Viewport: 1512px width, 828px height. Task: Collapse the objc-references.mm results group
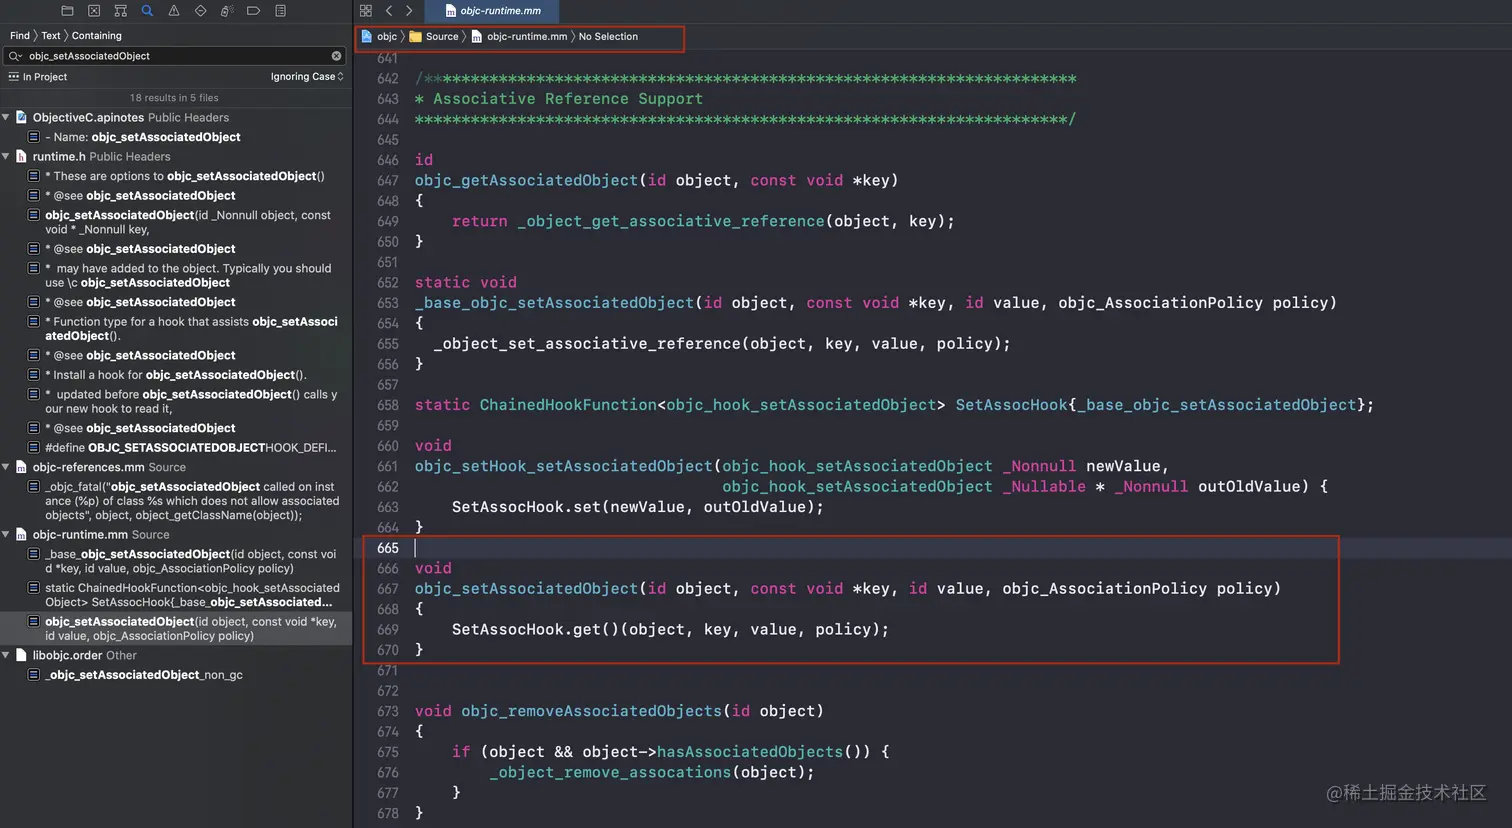click(6, 467)
